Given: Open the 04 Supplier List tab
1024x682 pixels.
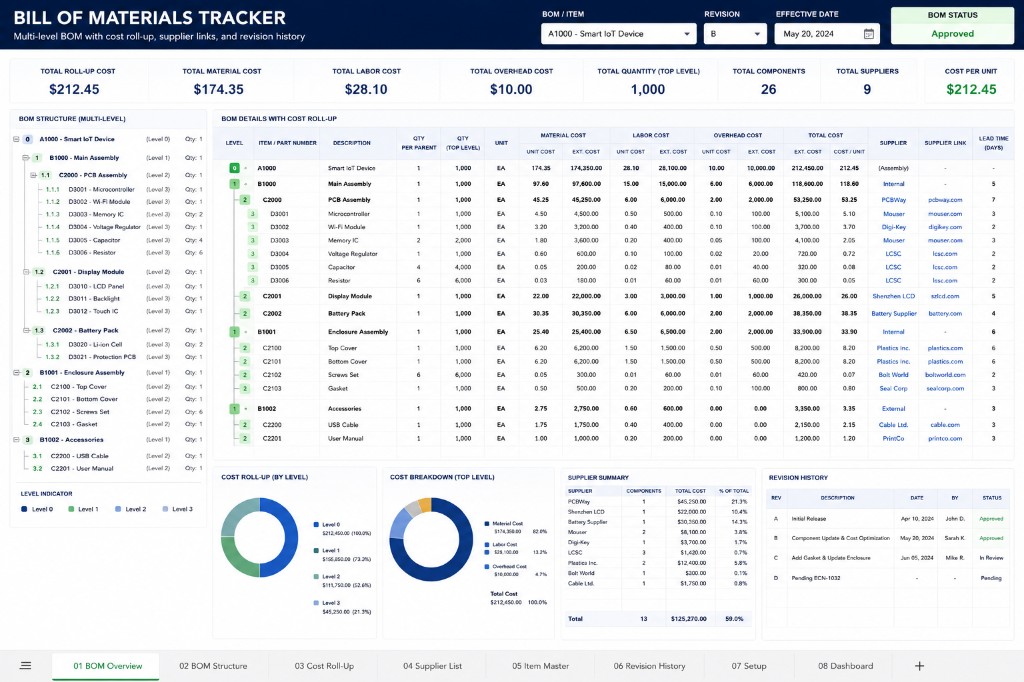Looking at the screenshot, I should click(x=432, y=666).
